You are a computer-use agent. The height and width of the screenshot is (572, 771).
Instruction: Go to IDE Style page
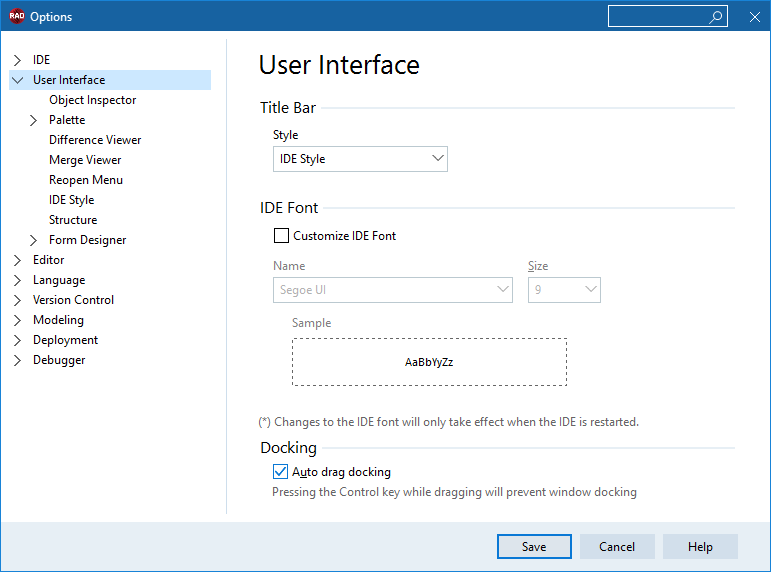point(71,200)
